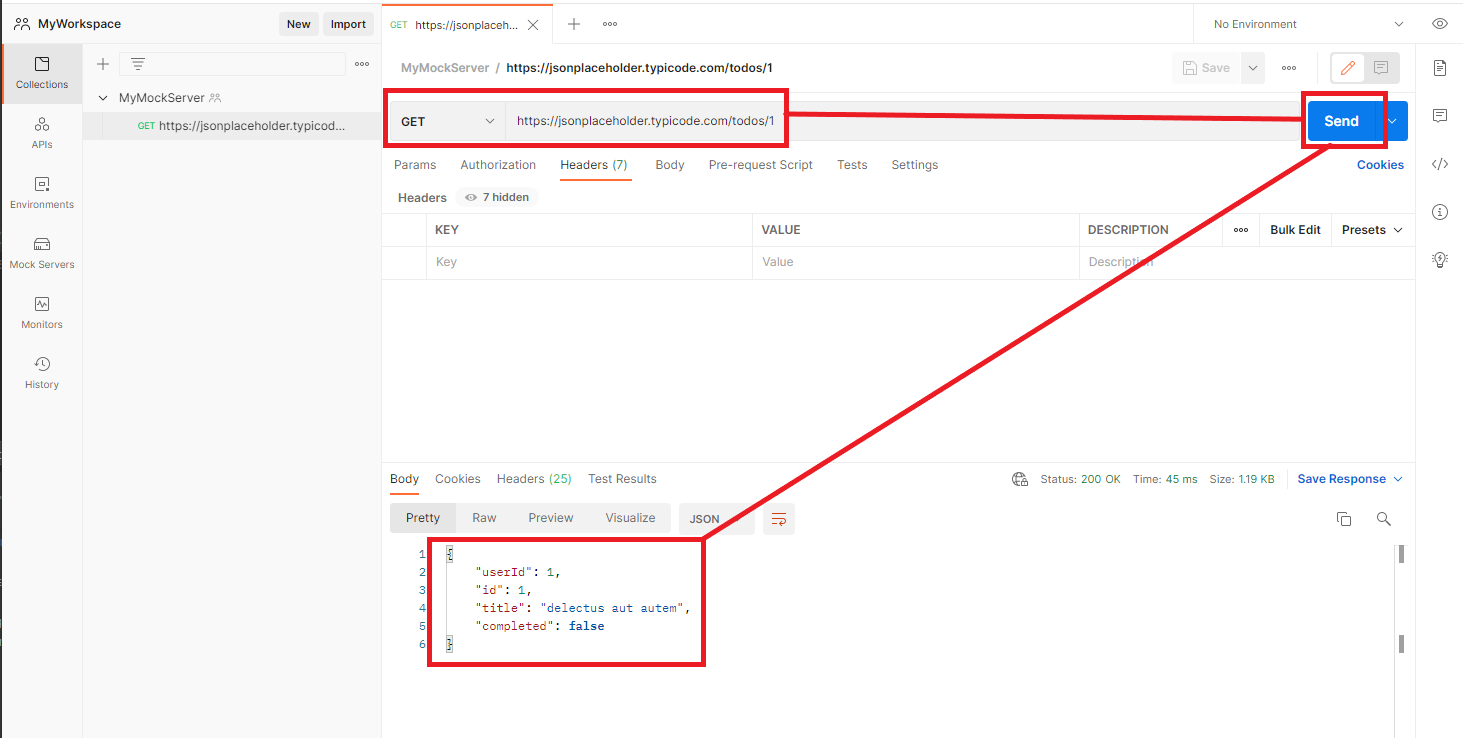Viewport: 1463px width, 738px height.
Task: Open the code snippet pane
Action: 1440,164
